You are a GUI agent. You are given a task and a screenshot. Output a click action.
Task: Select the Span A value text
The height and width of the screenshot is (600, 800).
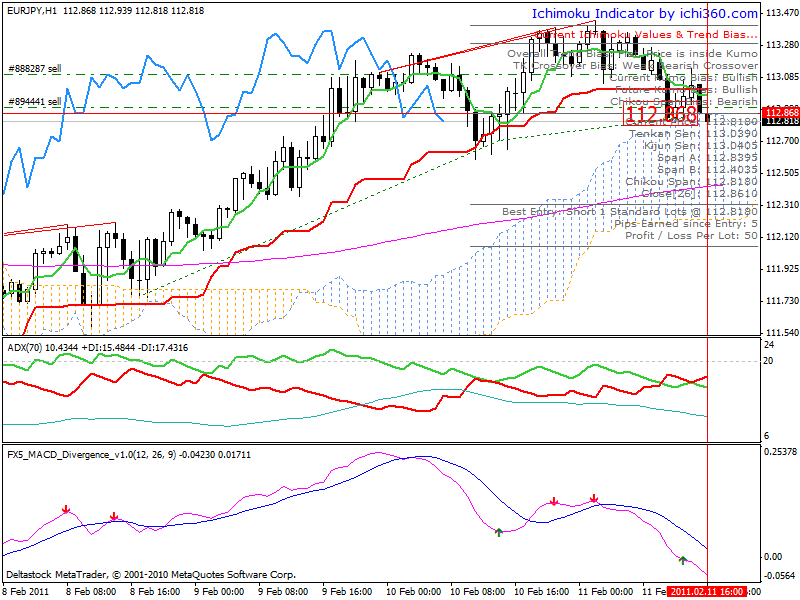click(707, 158)
